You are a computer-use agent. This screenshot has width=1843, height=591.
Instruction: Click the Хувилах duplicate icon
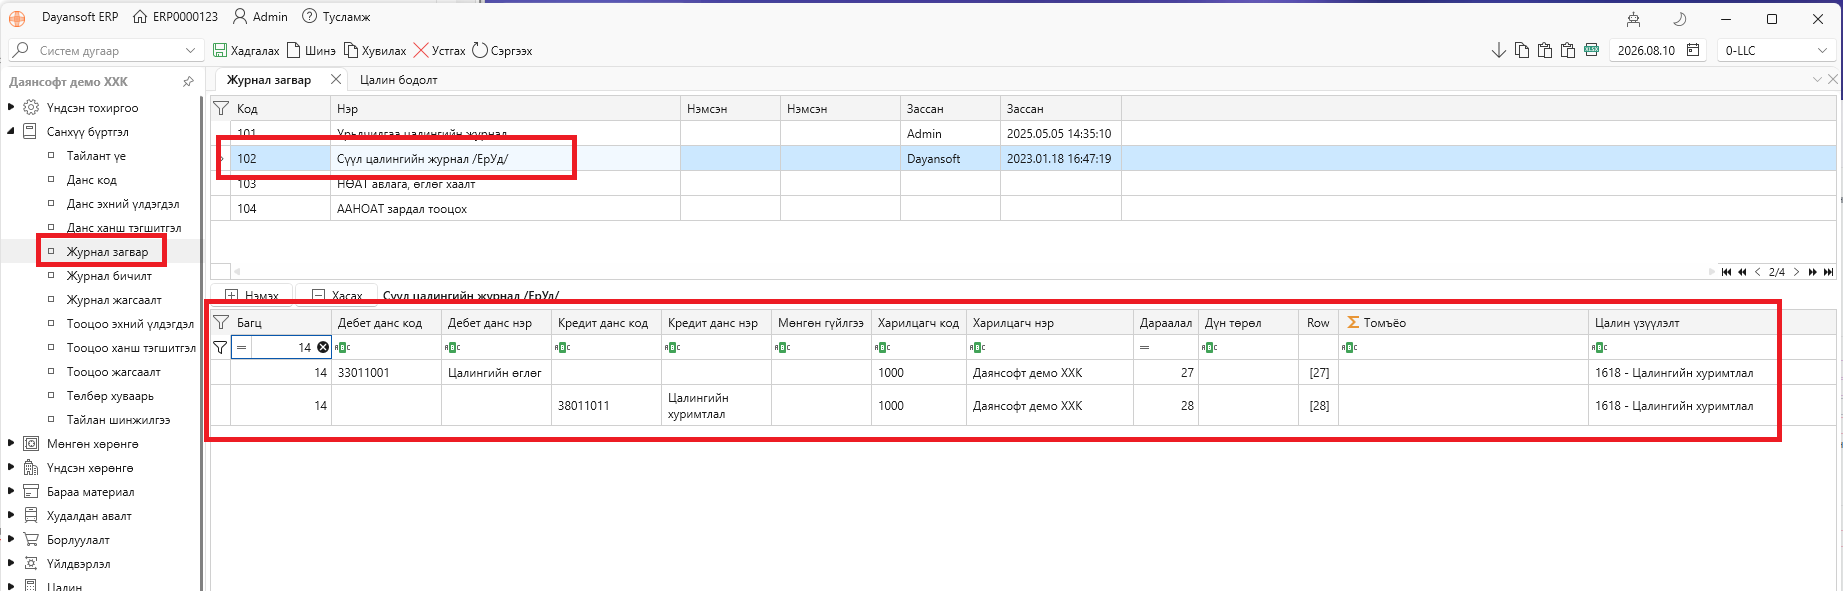(x=351, y=50)
